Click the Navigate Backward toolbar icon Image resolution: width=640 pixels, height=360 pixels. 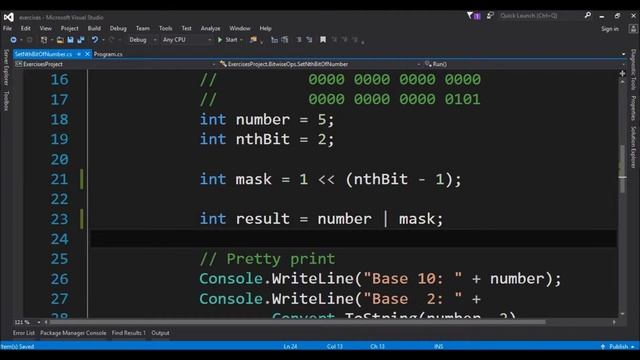pos(13,40)
